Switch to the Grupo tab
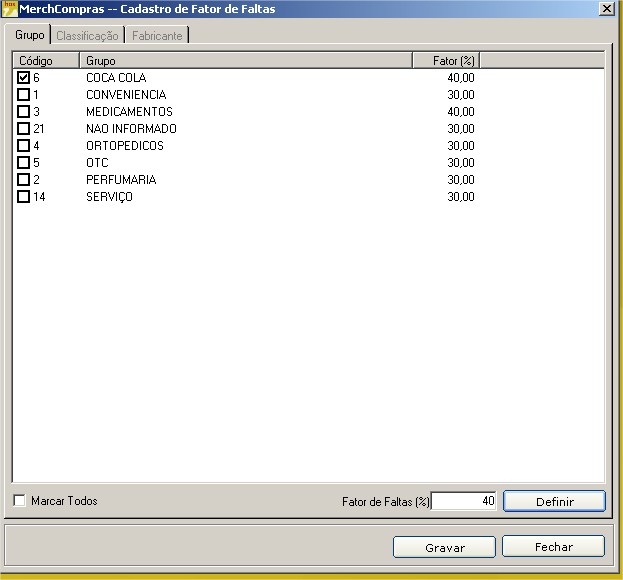The image size is (623, 580). [x=28, y=35]
